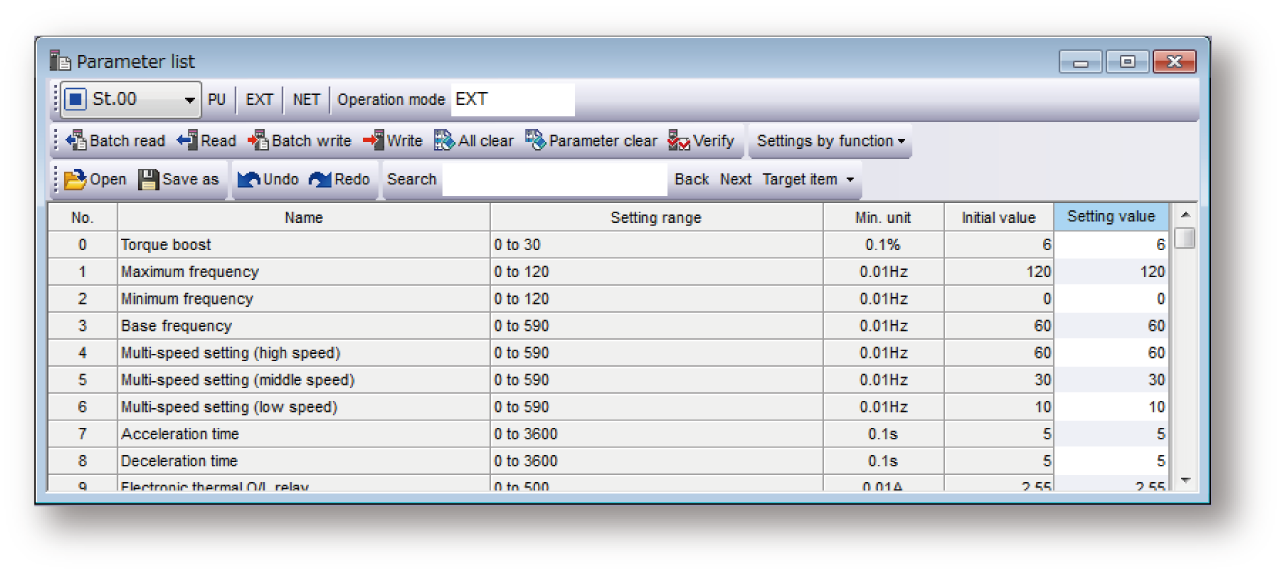The width and height of the screenshot is (1280, 572).
Task: Select the Deceleration time parameter name
Action: [180, 461]
